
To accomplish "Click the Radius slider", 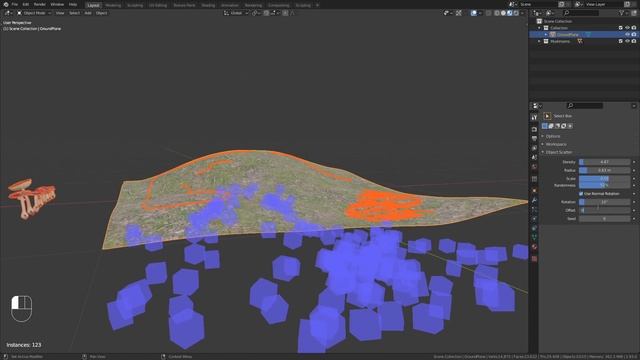I will [604, 170].
